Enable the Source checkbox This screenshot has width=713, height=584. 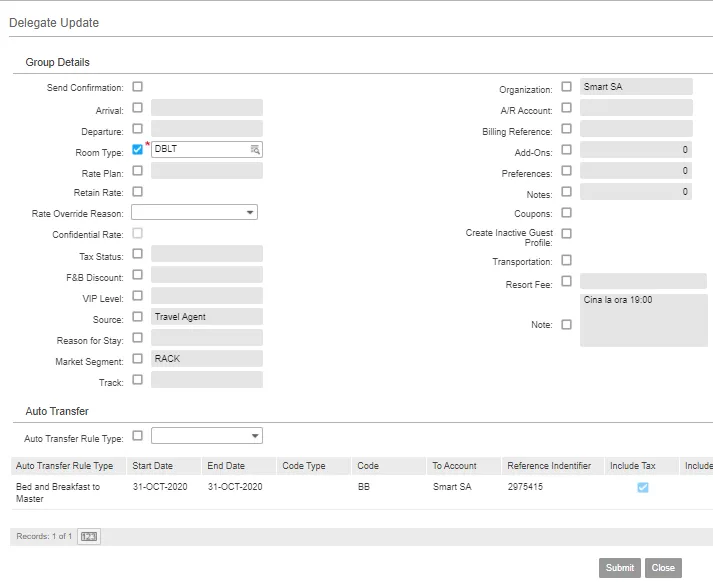[x=137, y=317]
